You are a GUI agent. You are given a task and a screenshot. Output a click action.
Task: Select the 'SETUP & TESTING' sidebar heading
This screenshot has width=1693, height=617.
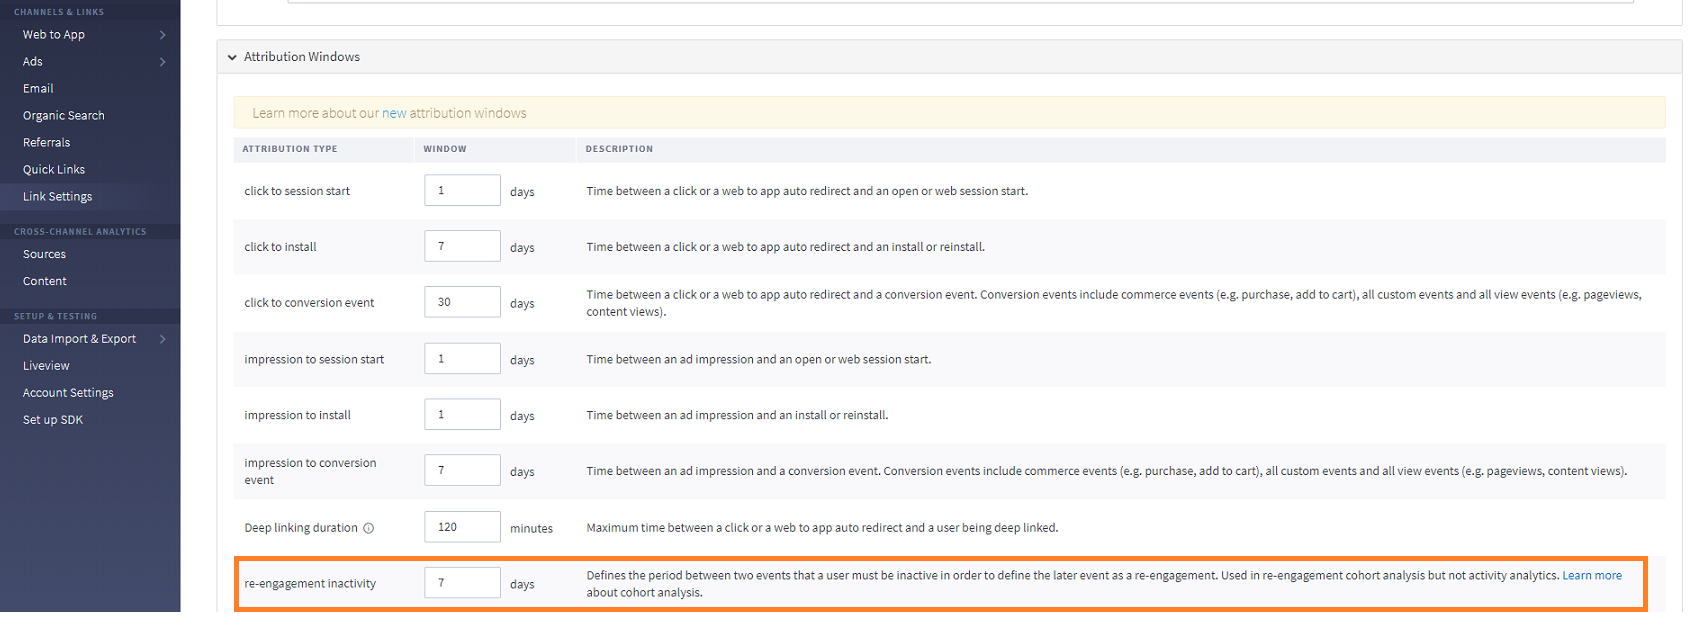coord(55,316)
